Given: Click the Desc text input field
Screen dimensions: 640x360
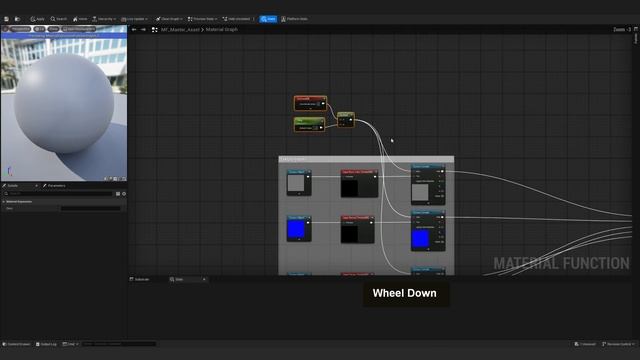Looking at the screenshot, I should (91, 209).
